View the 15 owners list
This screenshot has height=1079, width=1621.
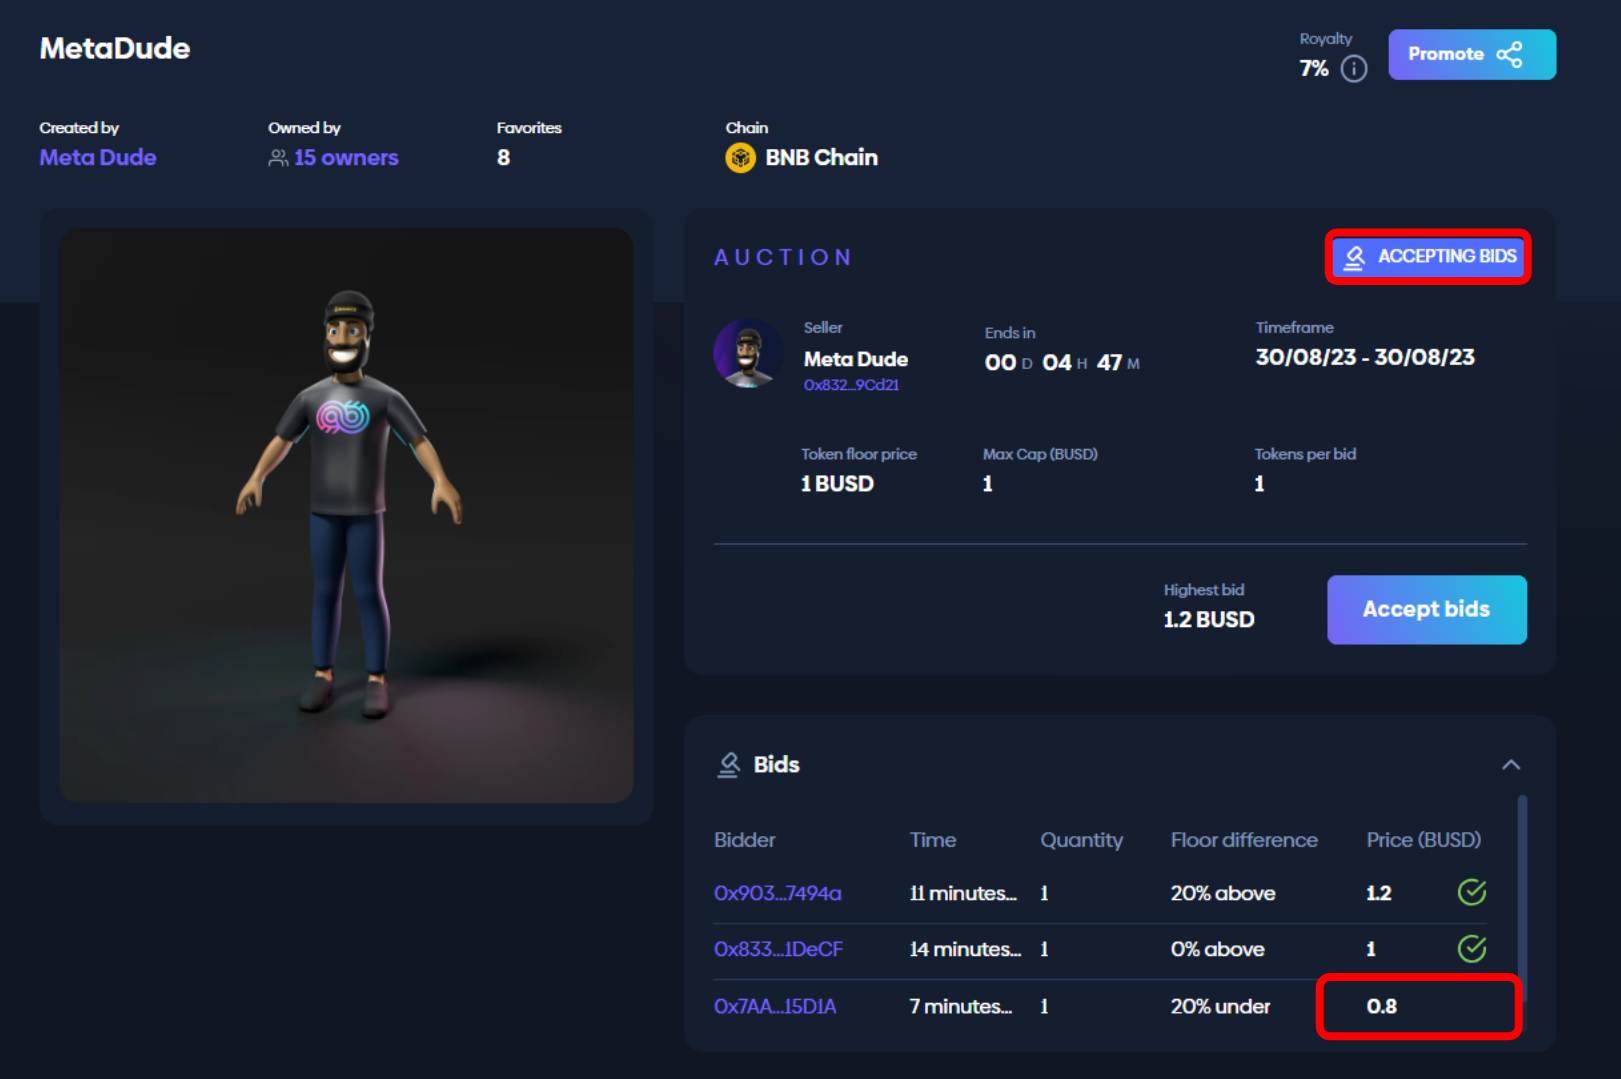pos(345,158)
